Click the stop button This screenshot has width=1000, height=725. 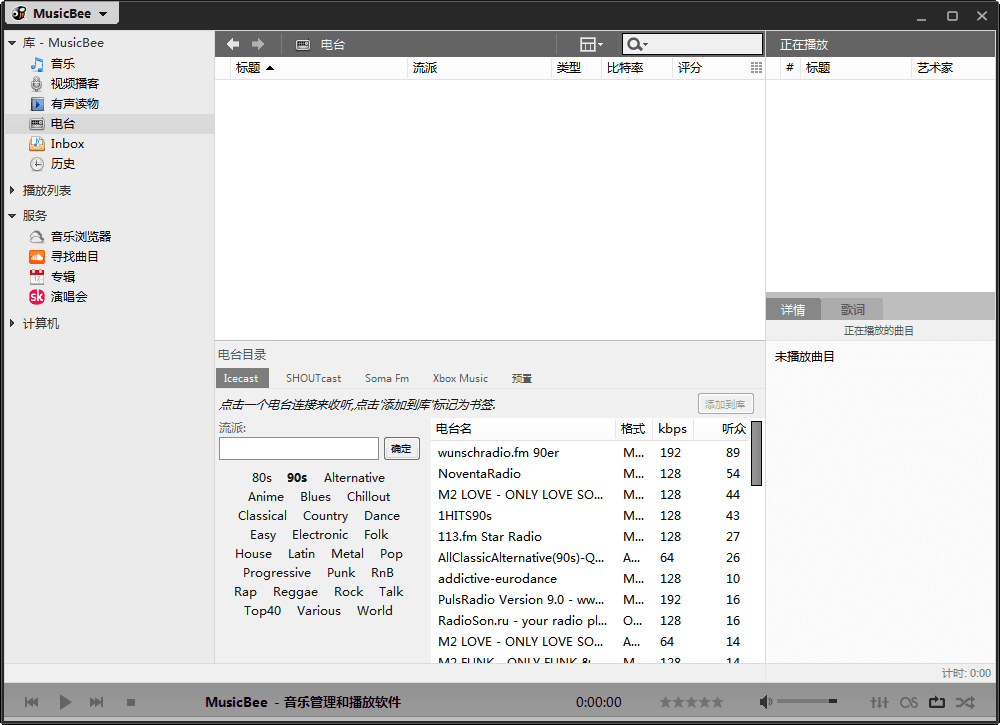pos(131,702)
